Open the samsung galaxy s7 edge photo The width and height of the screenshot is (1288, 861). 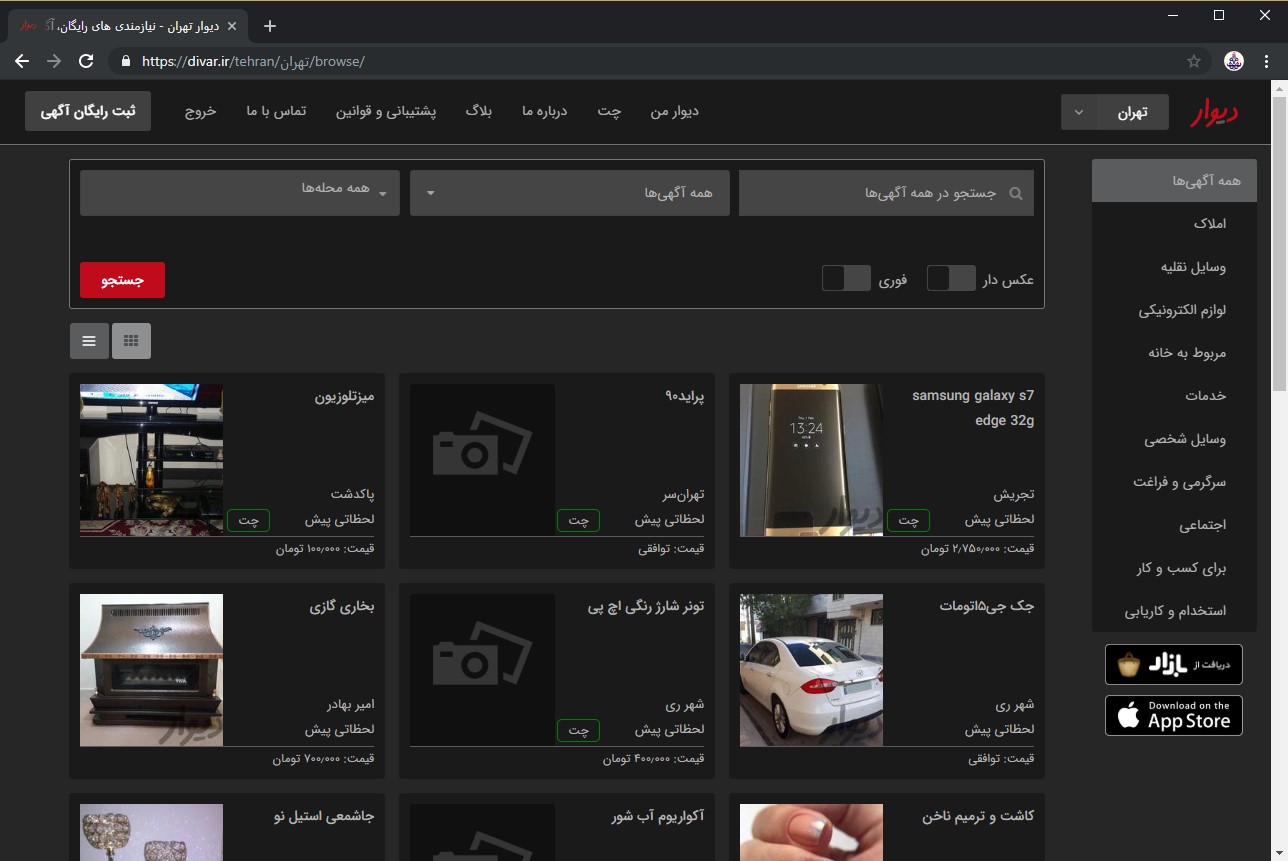811,460
